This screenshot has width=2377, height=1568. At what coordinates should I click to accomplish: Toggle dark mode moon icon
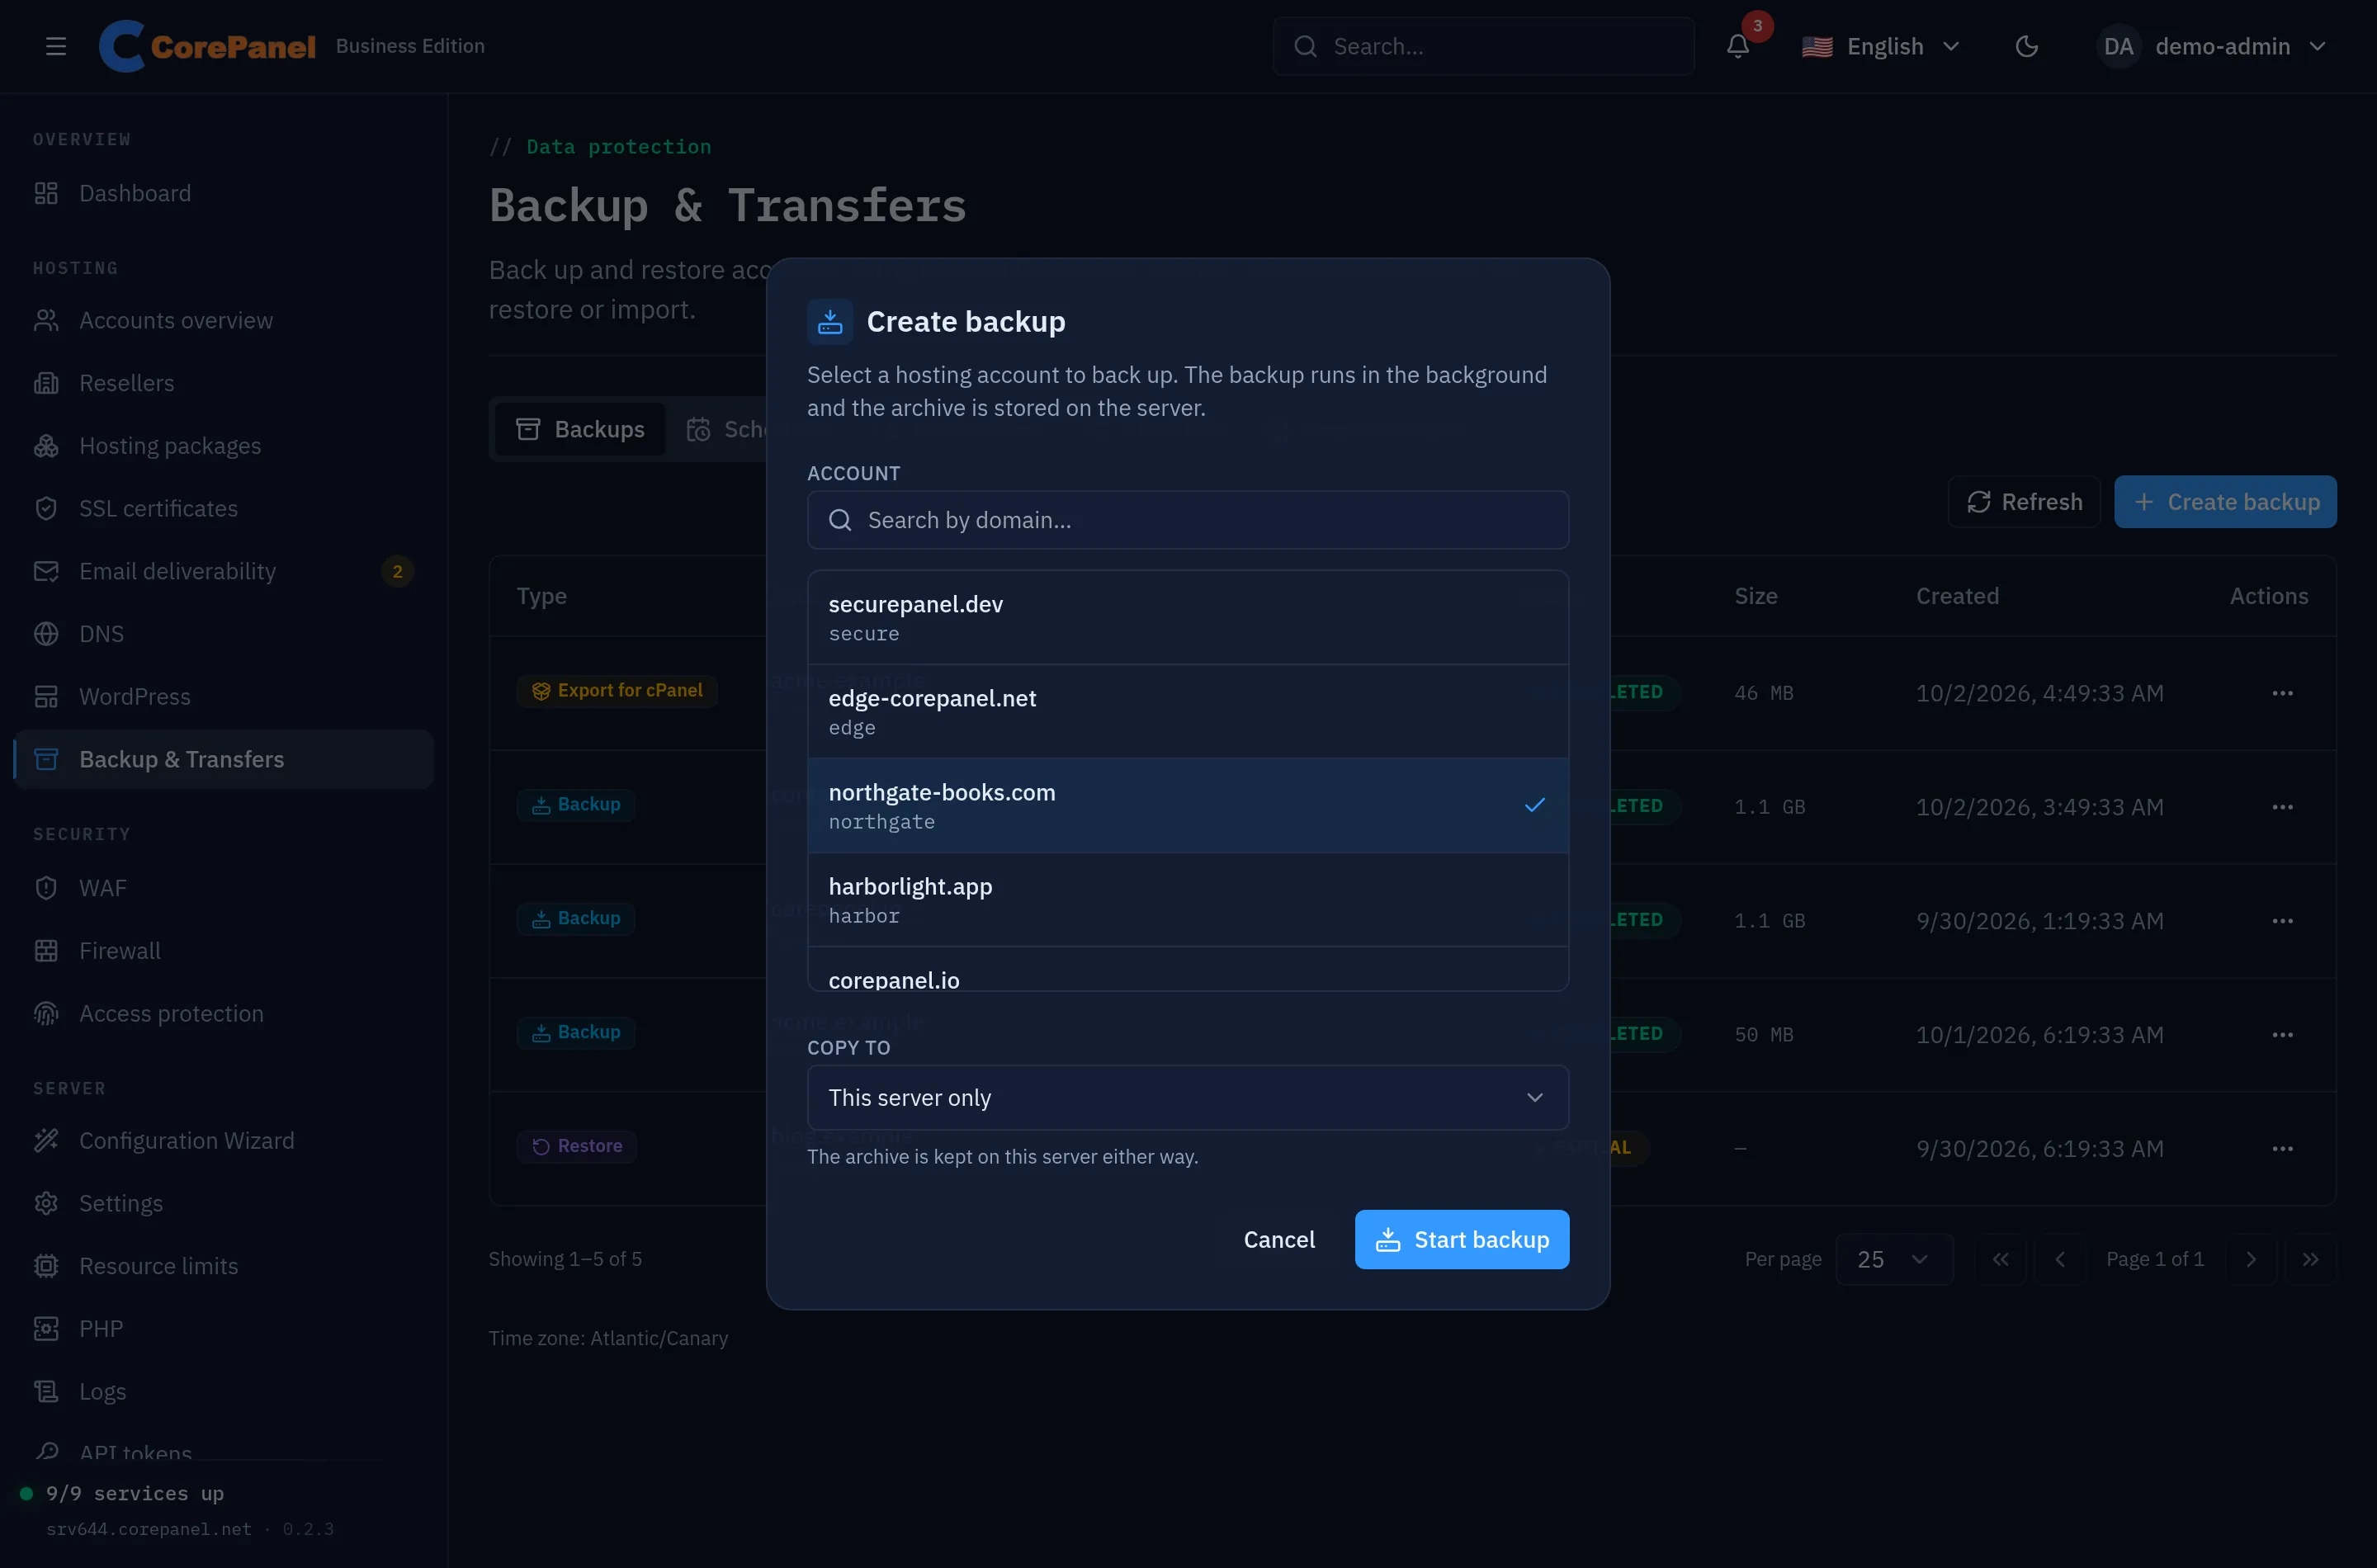pos(2026,46)
